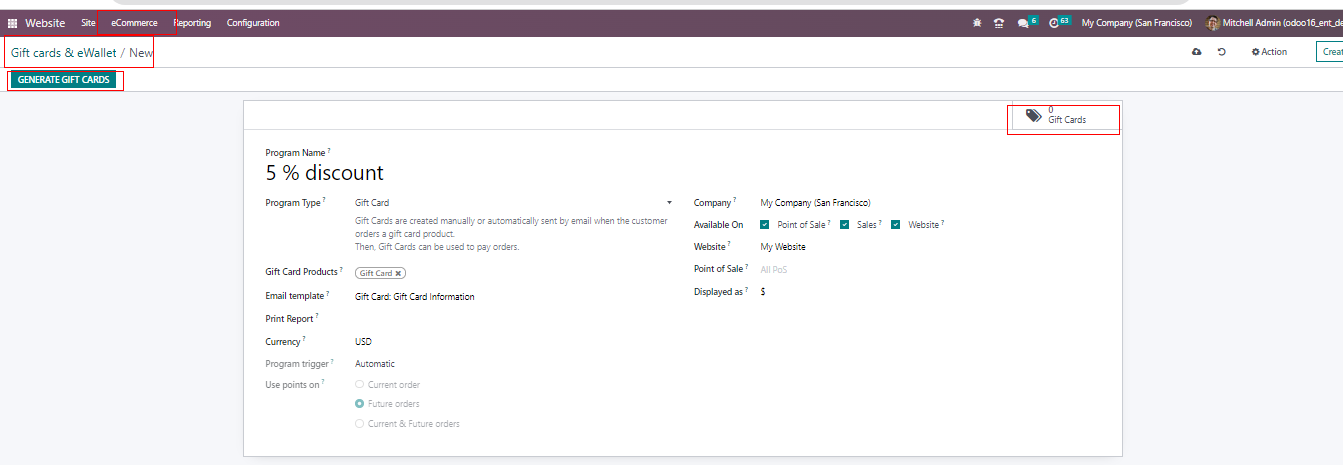The image size is (1343, 465).
Task: Open the Configuration menu
Action: pyautogui.click(x=253, y=23)
